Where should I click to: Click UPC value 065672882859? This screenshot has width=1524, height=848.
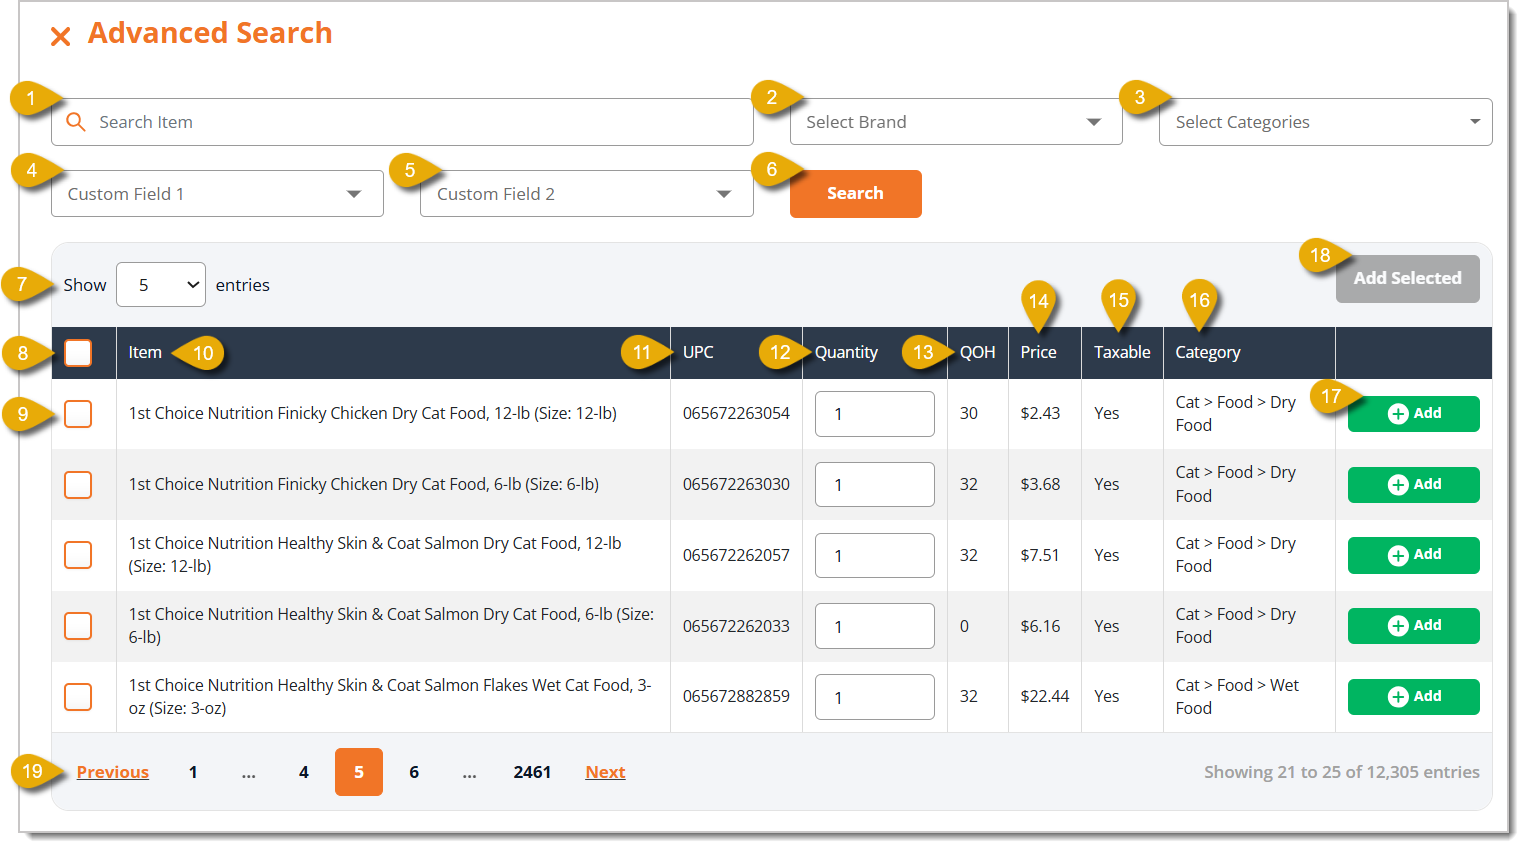coord(736,697)
